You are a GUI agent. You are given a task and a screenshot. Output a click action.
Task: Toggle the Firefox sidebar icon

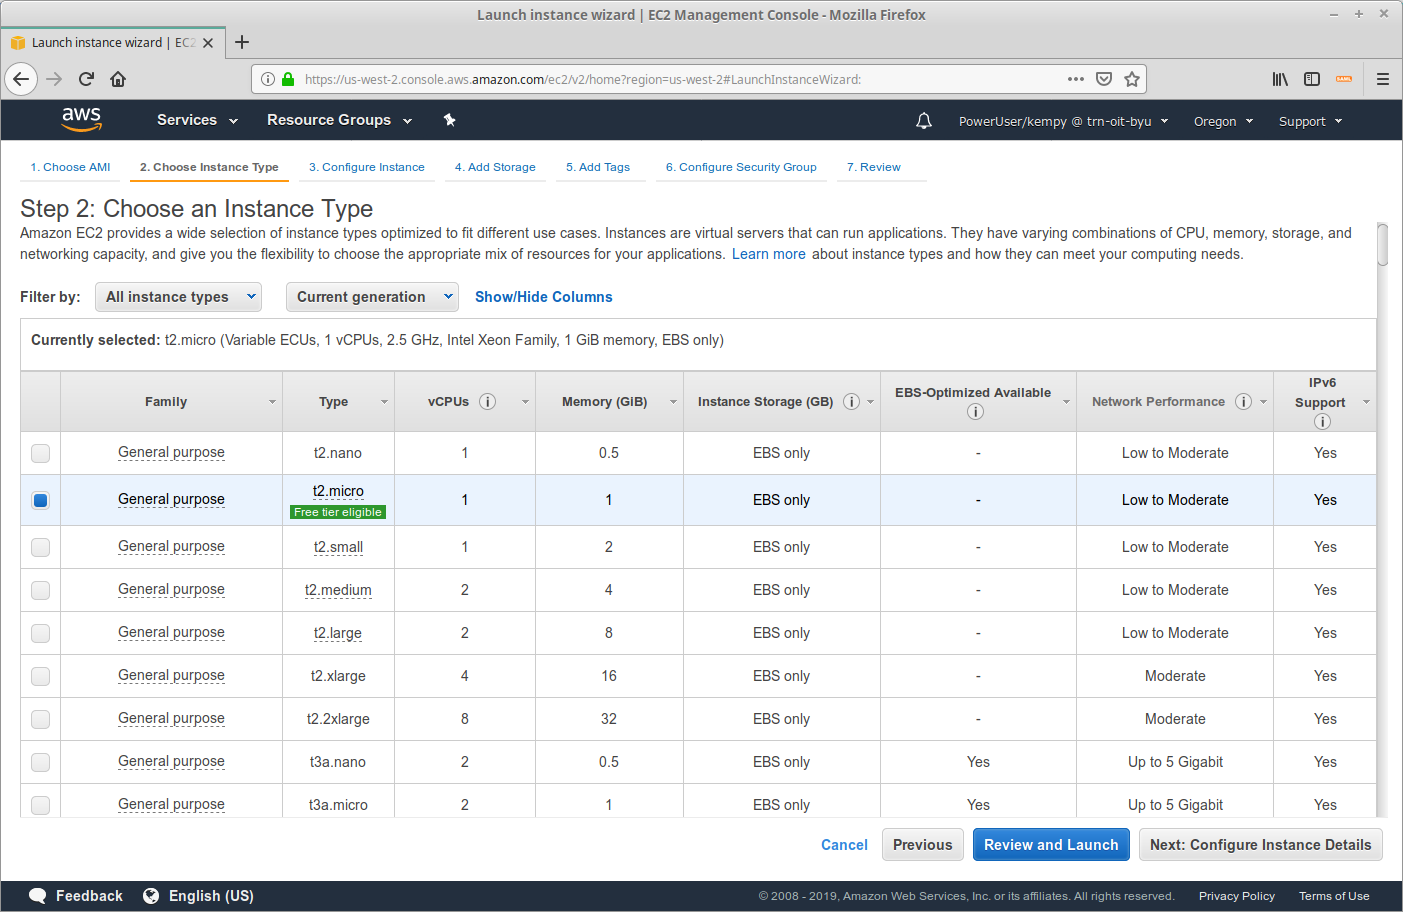coord(1312,79)
